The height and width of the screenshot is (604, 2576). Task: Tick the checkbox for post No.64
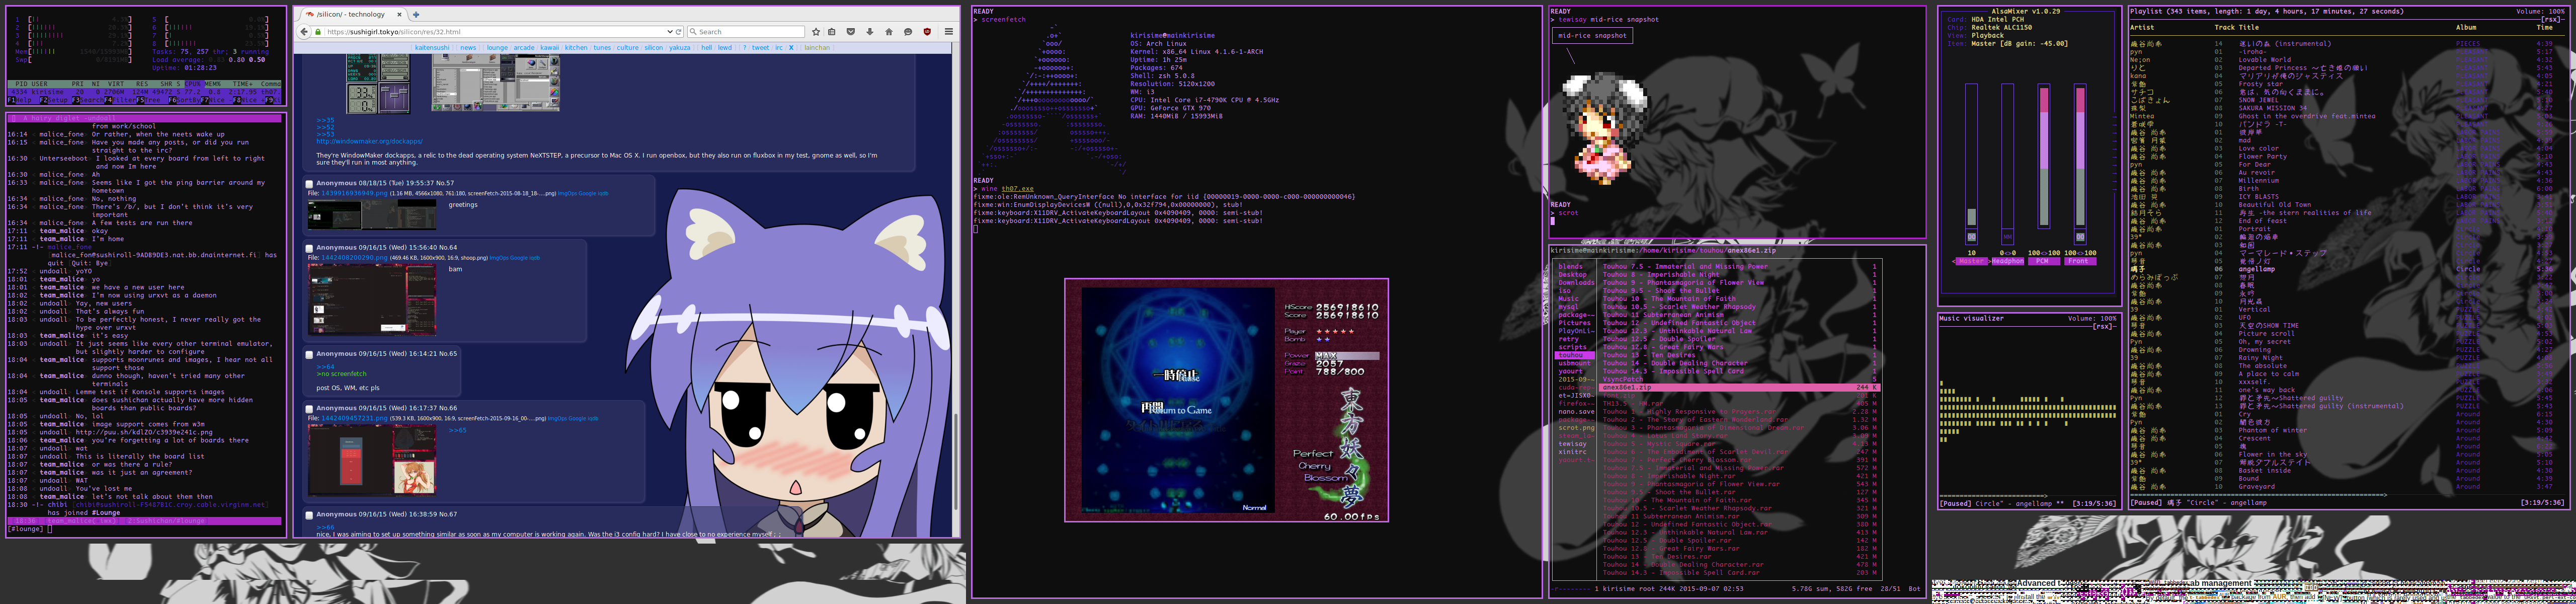[x=309, y=248]
